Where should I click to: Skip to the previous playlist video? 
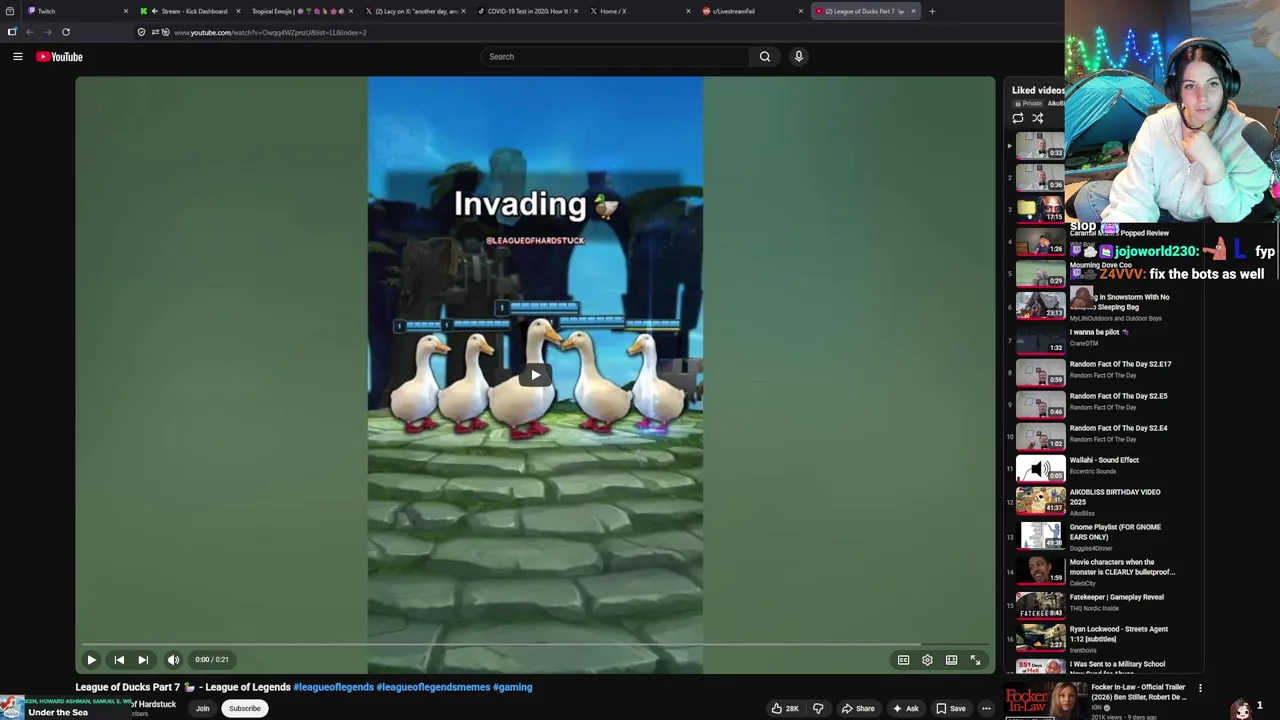pyautogui.click(x=119, y=660)
